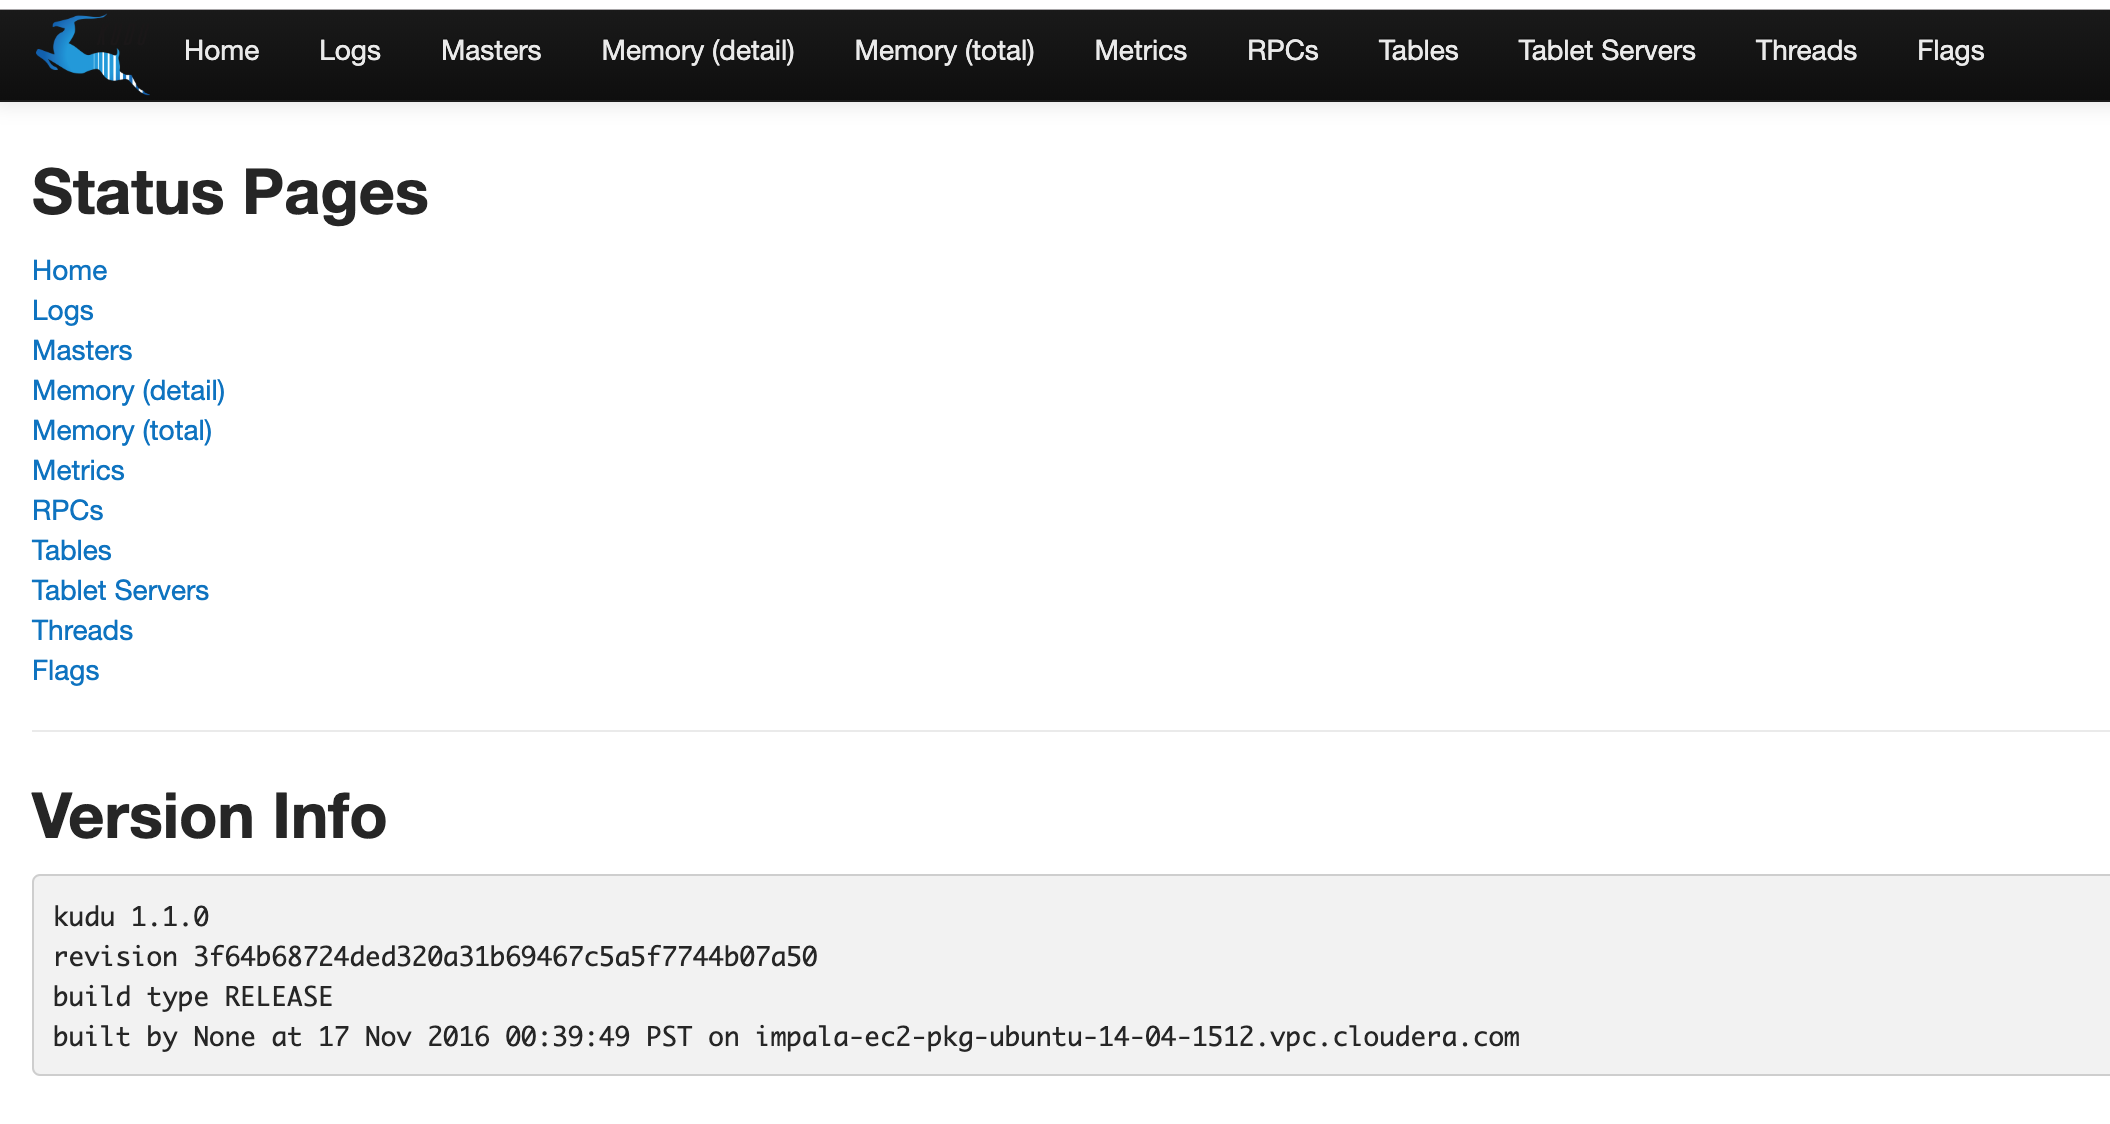Click the Tables link in status list

[x=71, y=550]
